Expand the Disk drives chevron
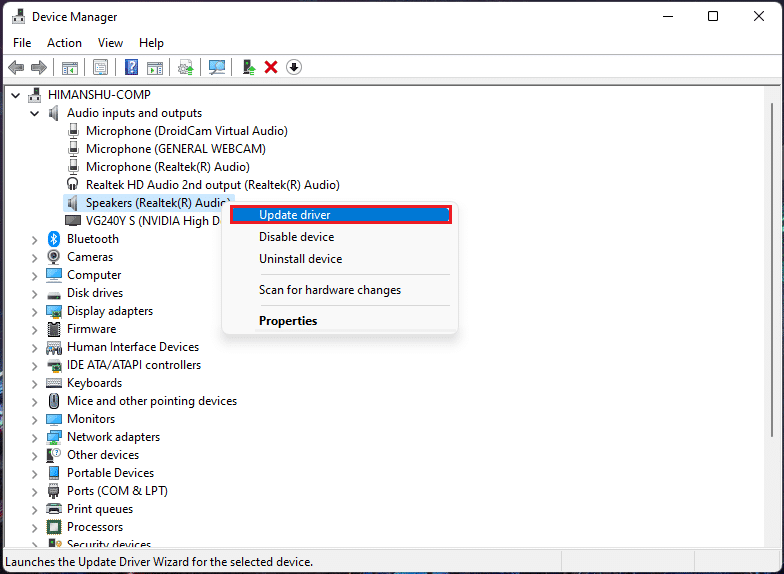784x574 pixels. pos(34,294)
